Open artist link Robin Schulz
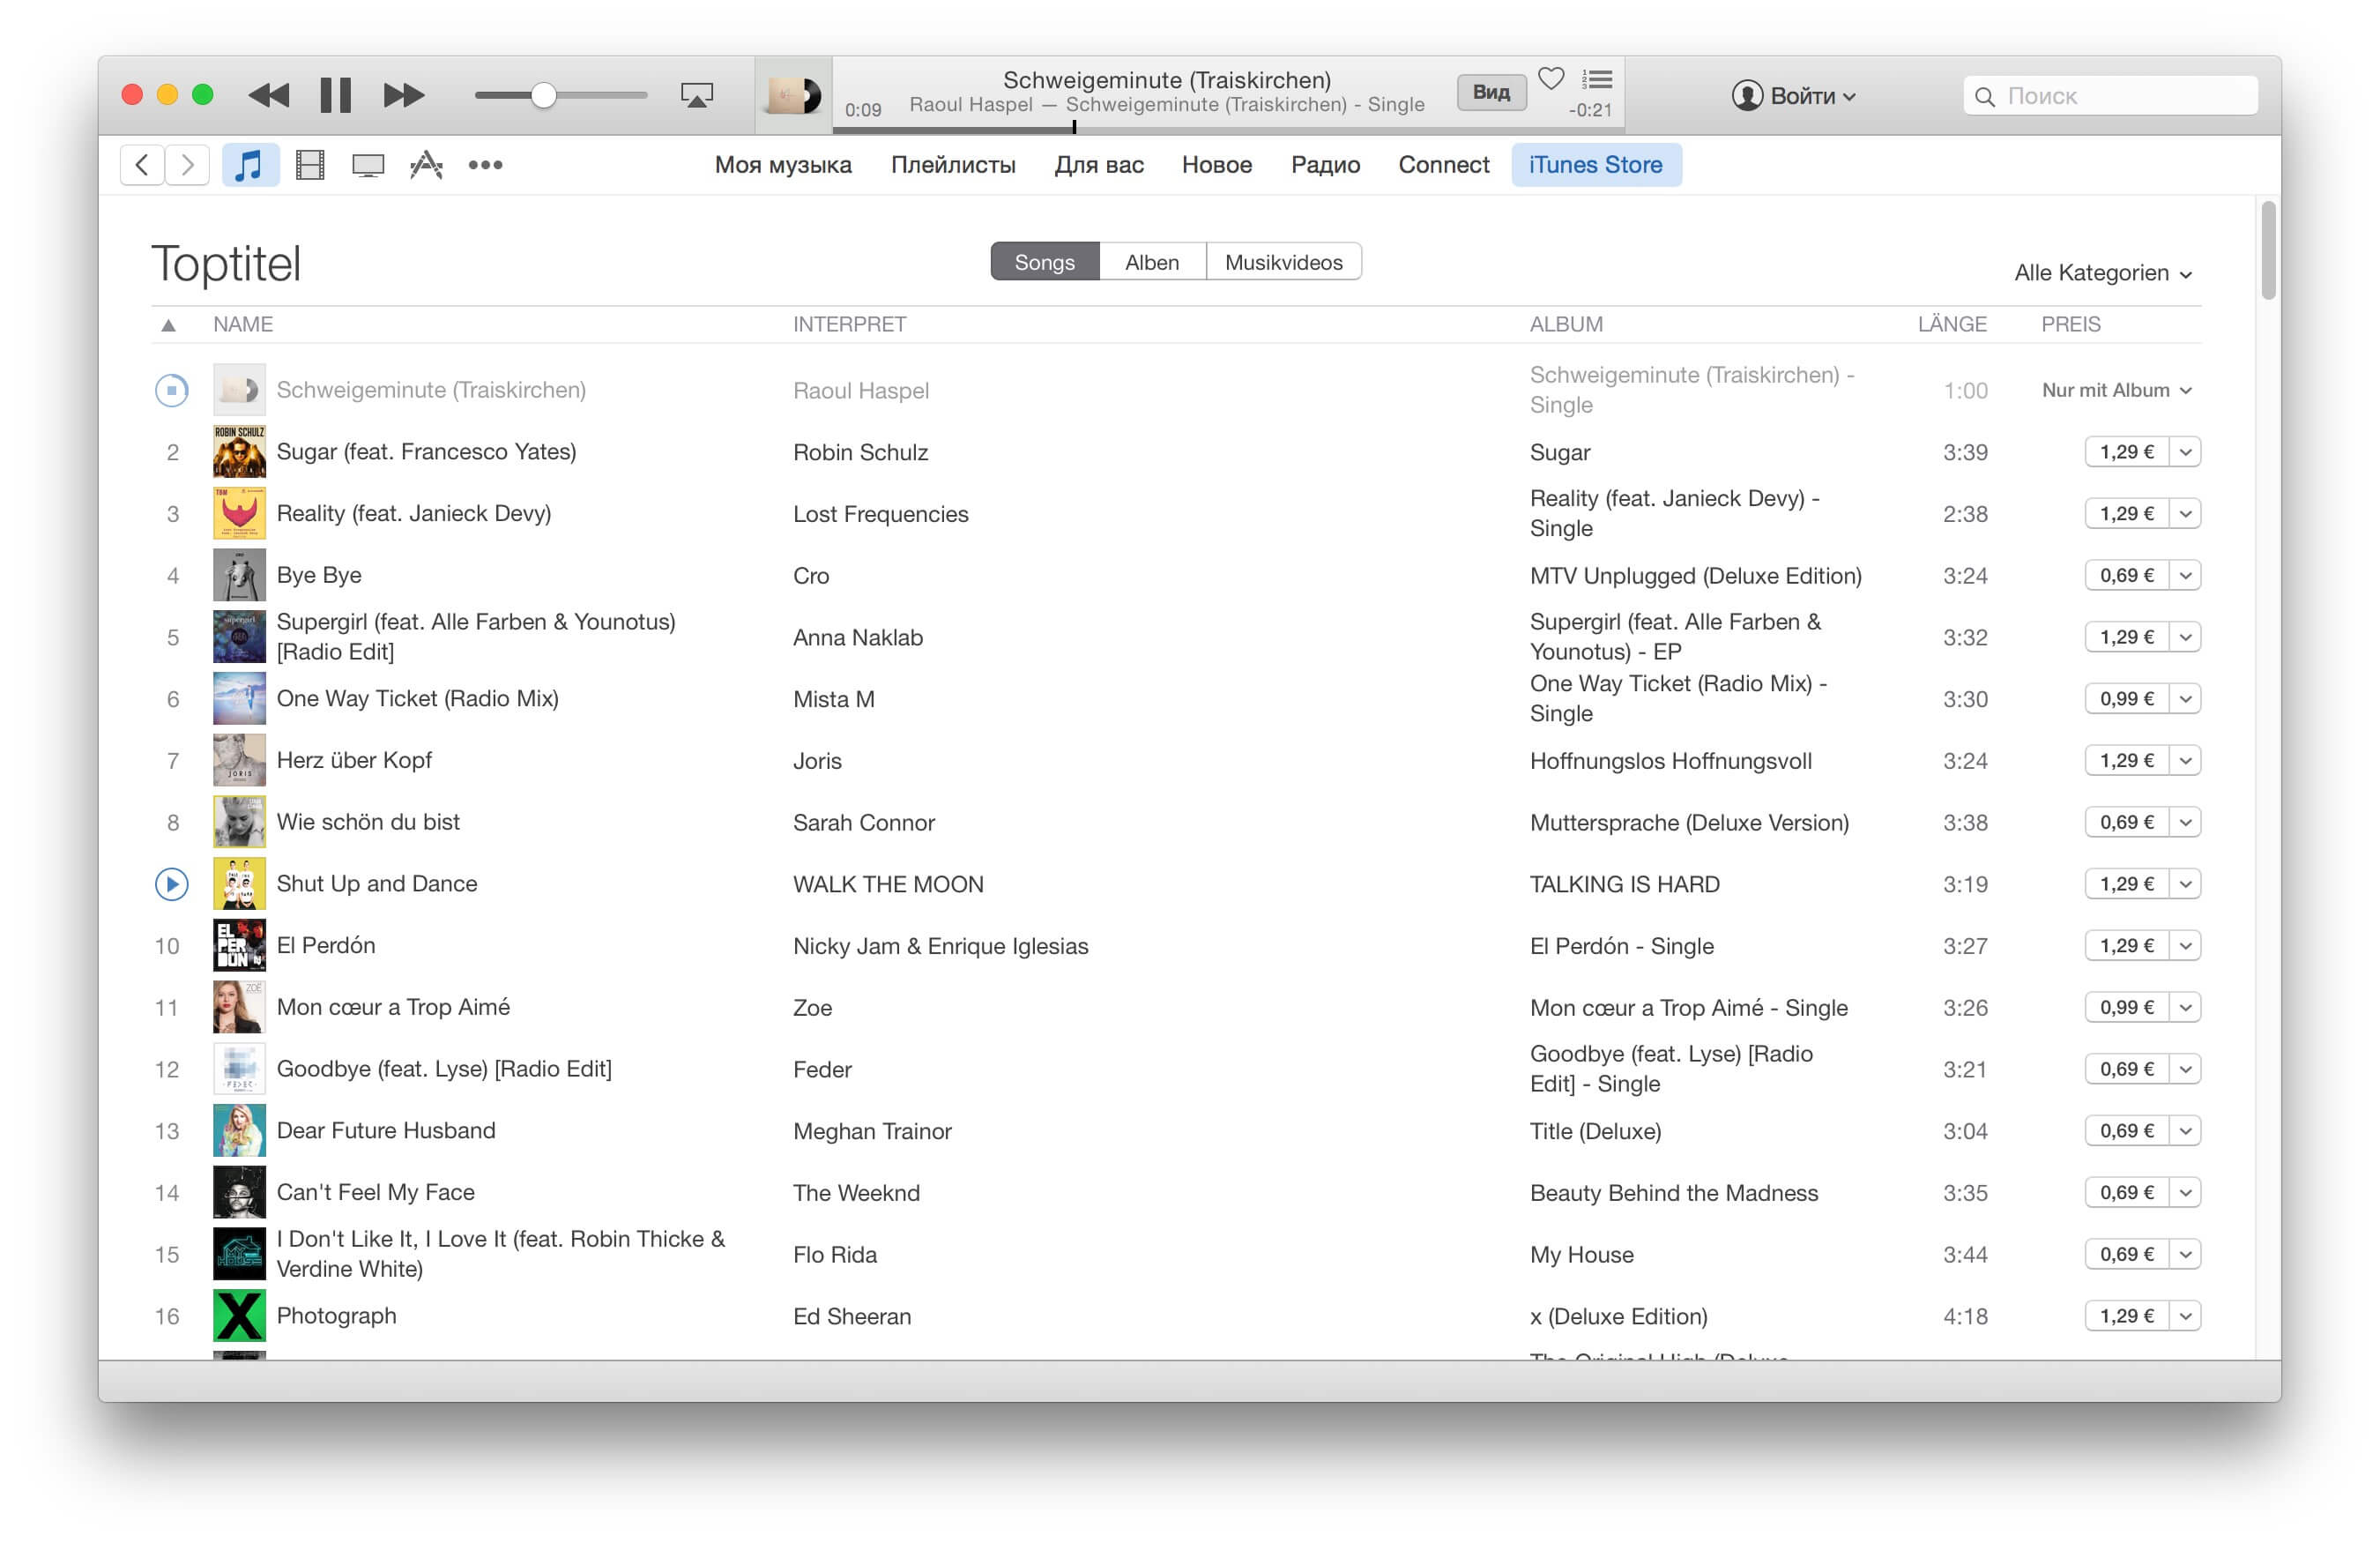Image resolution: width=2380 pixels, height=1543 pixels. 860,453
